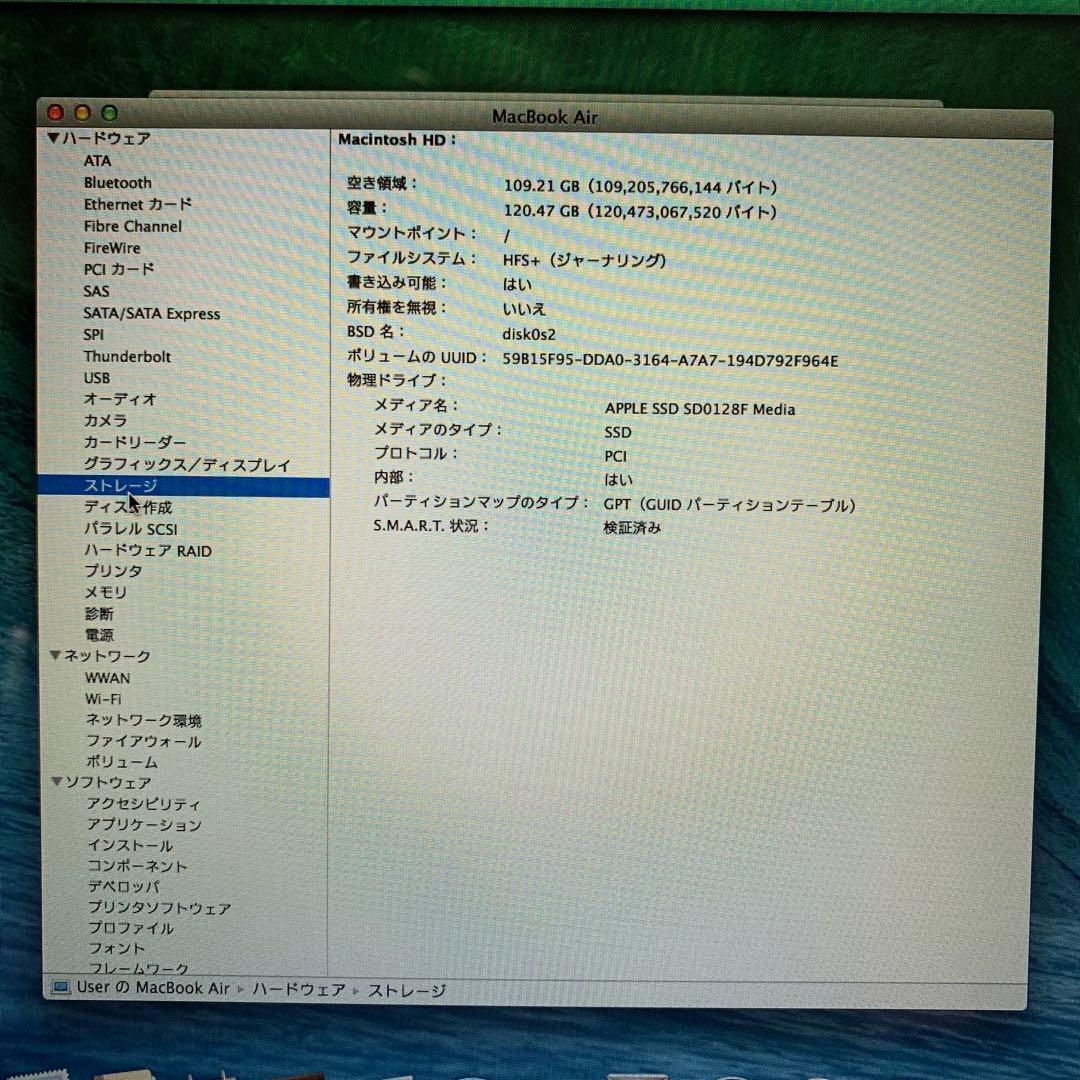Select 電源 in the hardware sidebar

[99, 634]
